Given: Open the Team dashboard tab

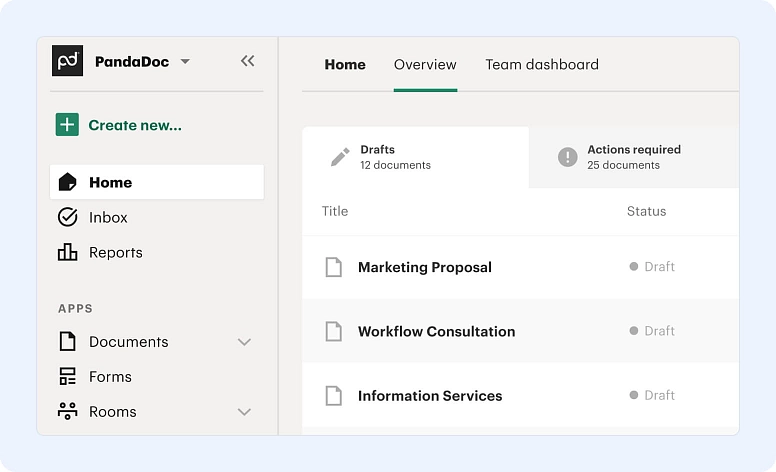Looking at the screenshot, I should (542, 65).
